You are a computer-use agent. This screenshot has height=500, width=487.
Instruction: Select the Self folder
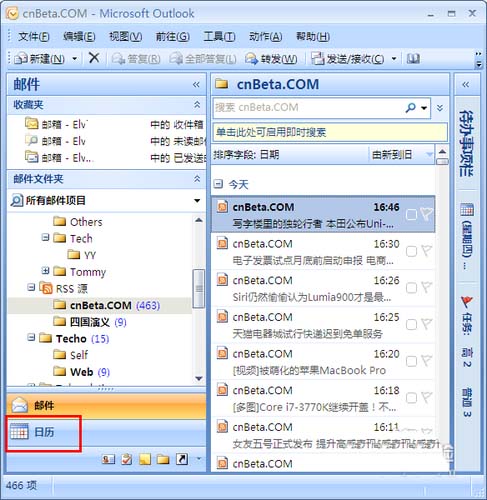pos(71,355)
